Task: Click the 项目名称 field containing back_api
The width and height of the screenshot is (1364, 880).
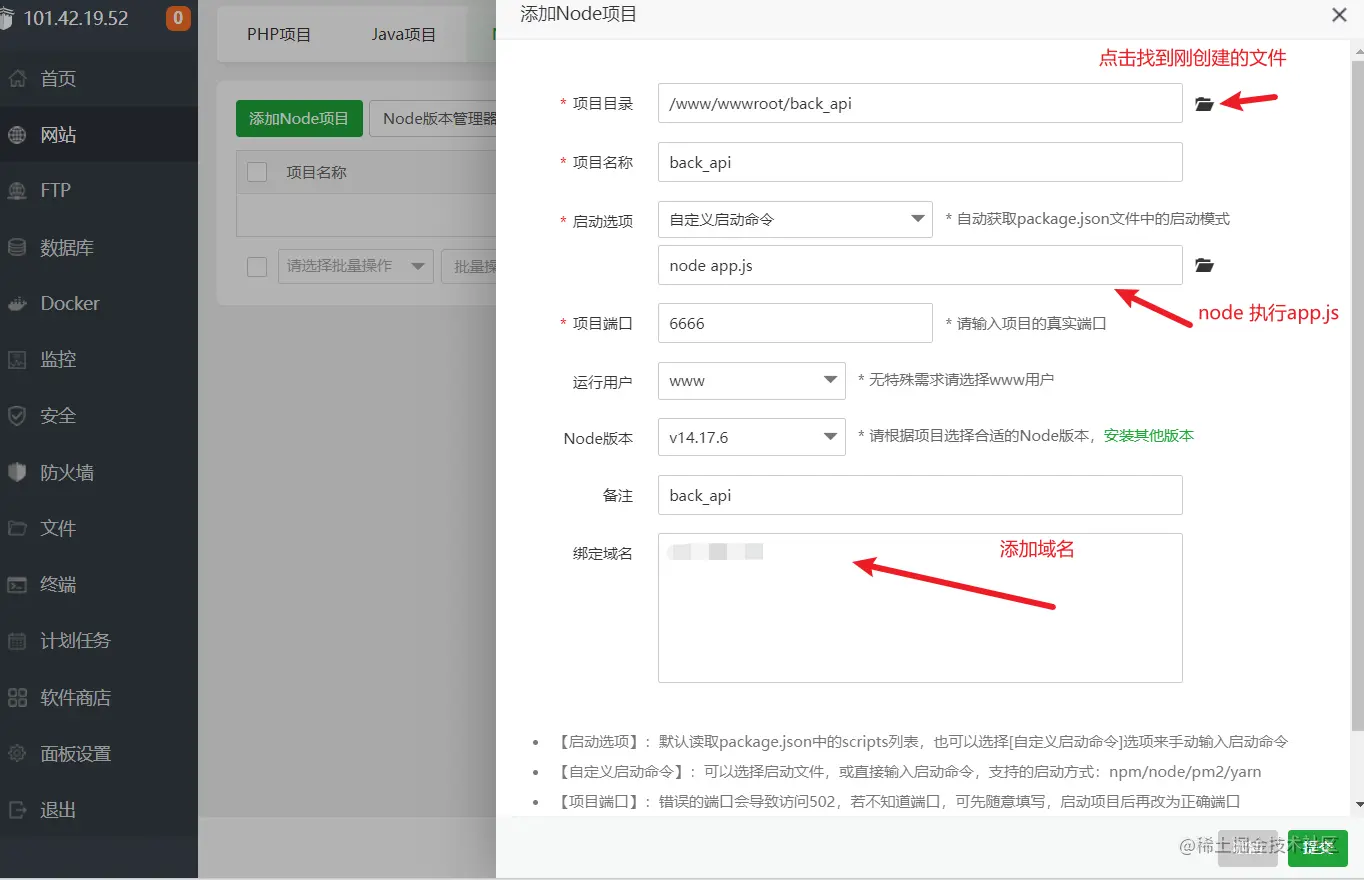Action: click(x=920, y=162)
